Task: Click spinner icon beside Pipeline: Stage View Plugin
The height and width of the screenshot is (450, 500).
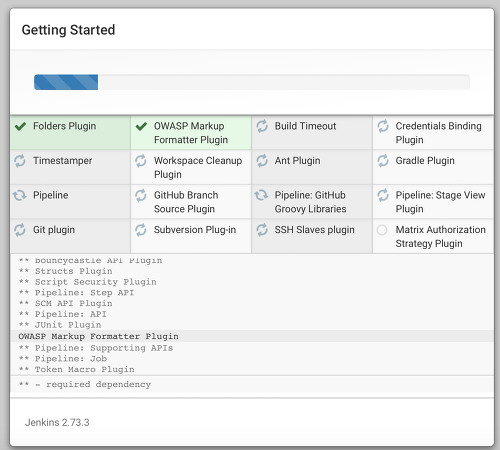Action: coord(383,195)
